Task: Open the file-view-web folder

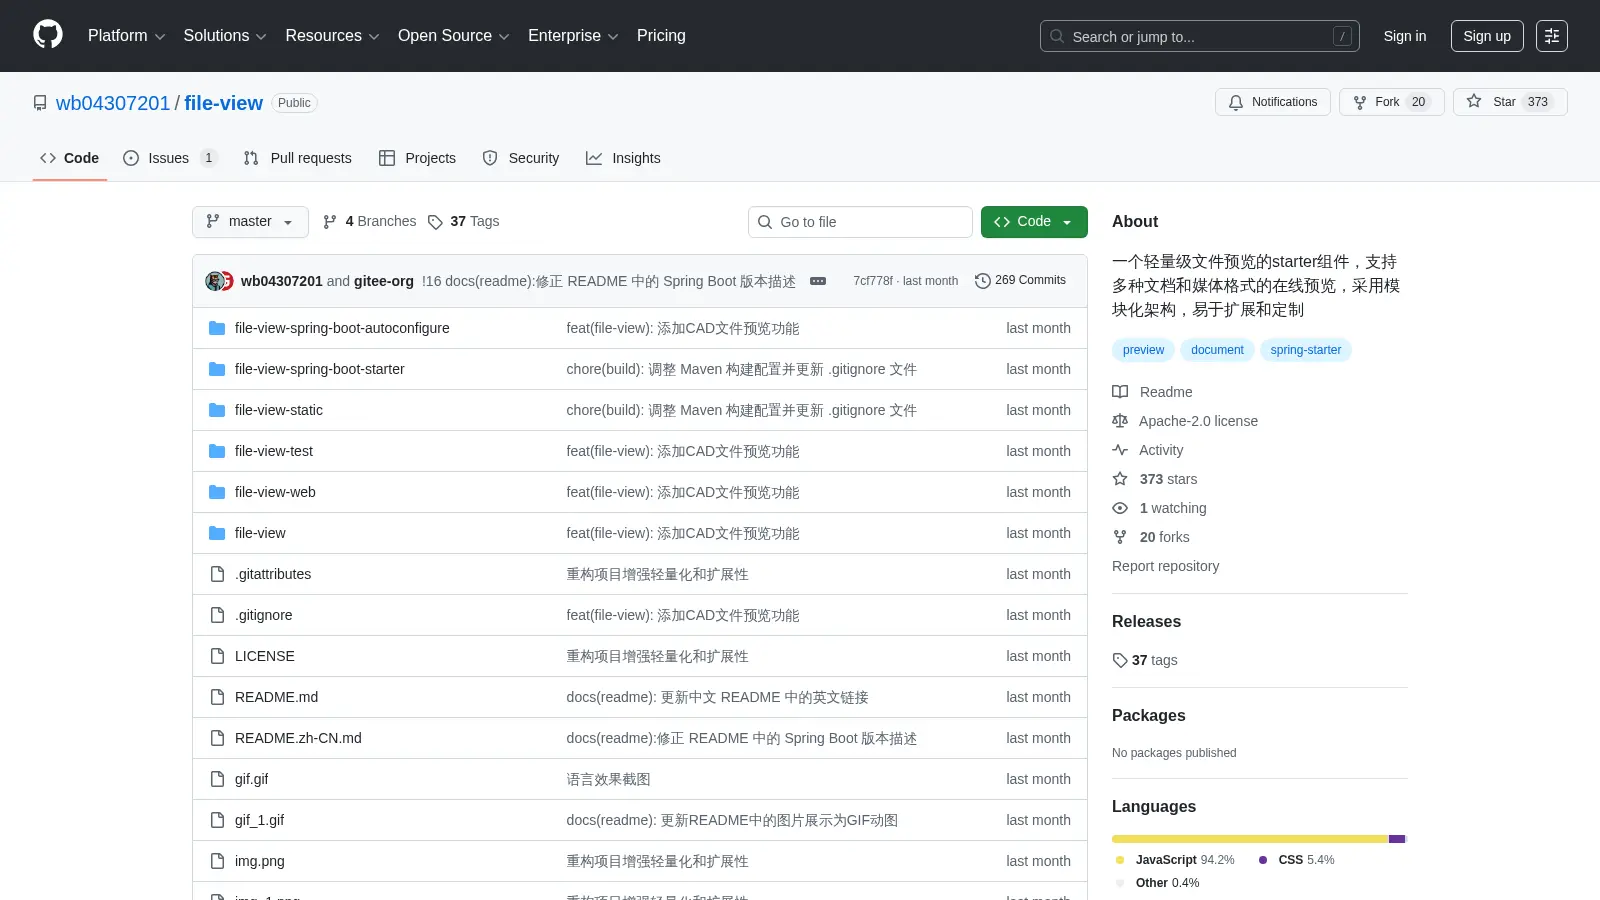Action: coord(275,492)
